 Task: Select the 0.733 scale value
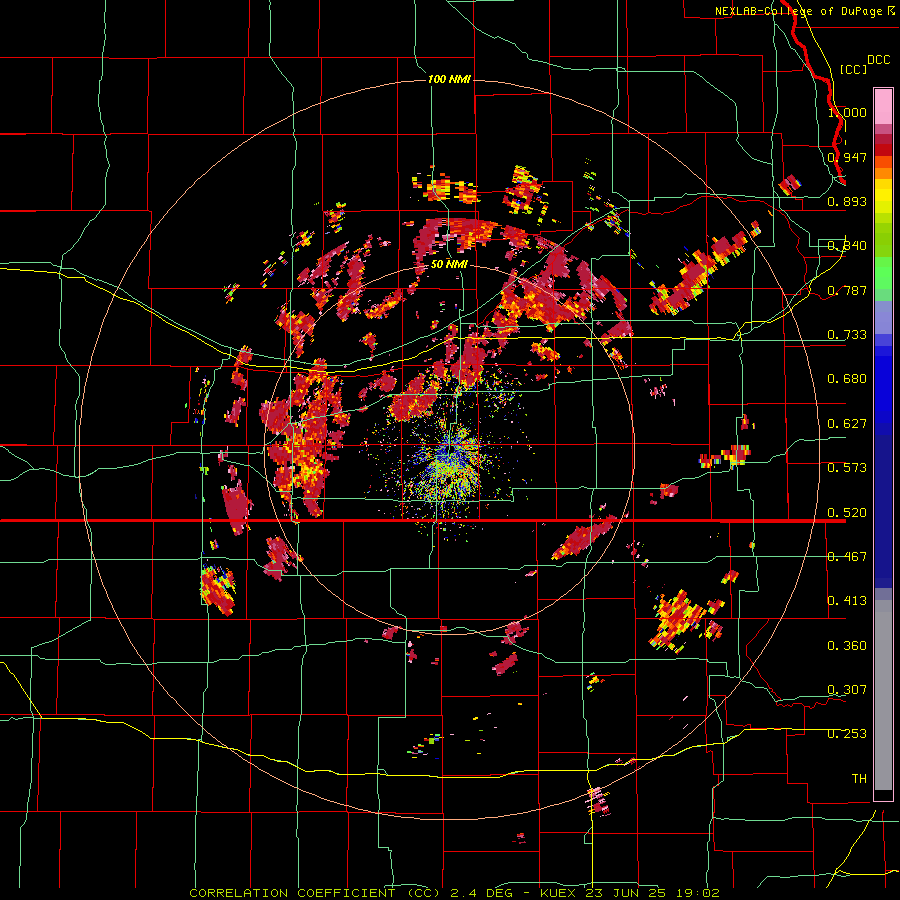click(847, 335)
